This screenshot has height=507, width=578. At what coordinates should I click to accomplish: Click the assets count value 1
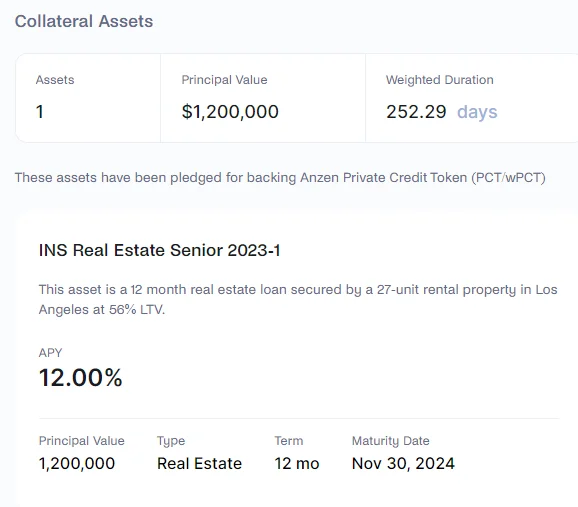pos(40,112)
